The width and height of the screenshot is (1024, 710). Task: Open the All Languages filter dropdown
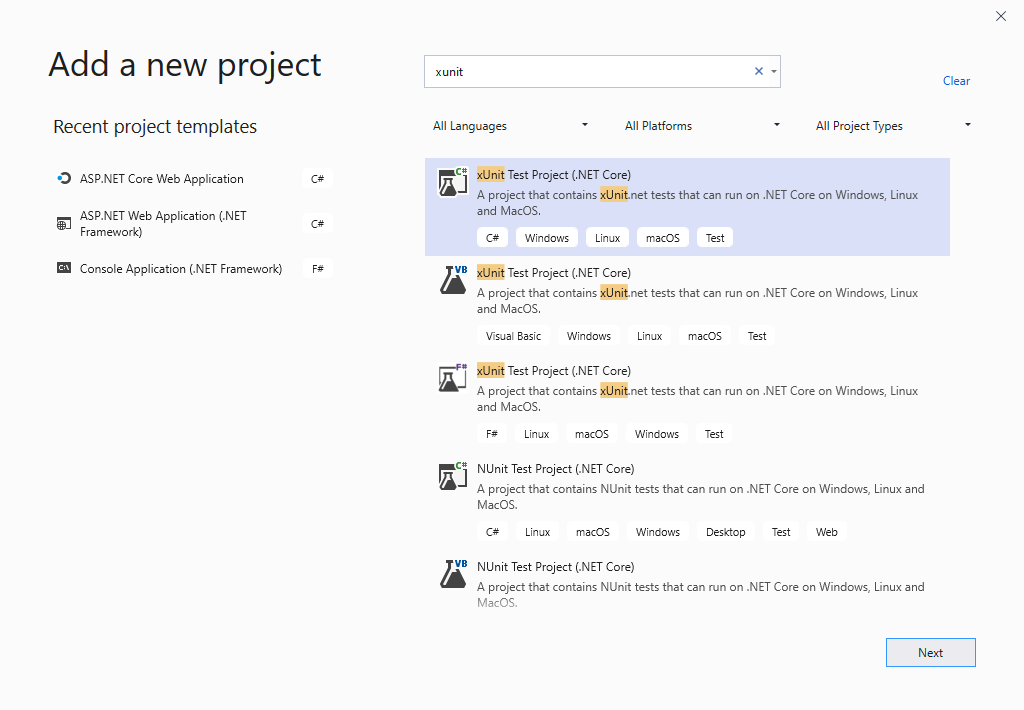coord(510,125)
